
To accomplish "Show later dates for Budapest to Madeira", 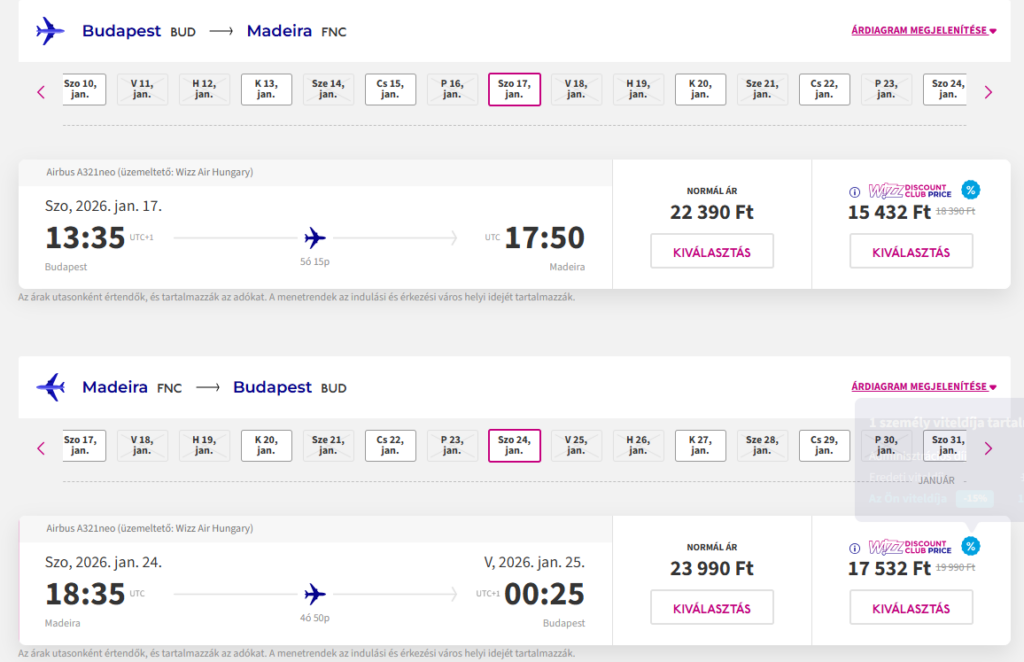I will (x=988, y=92).
